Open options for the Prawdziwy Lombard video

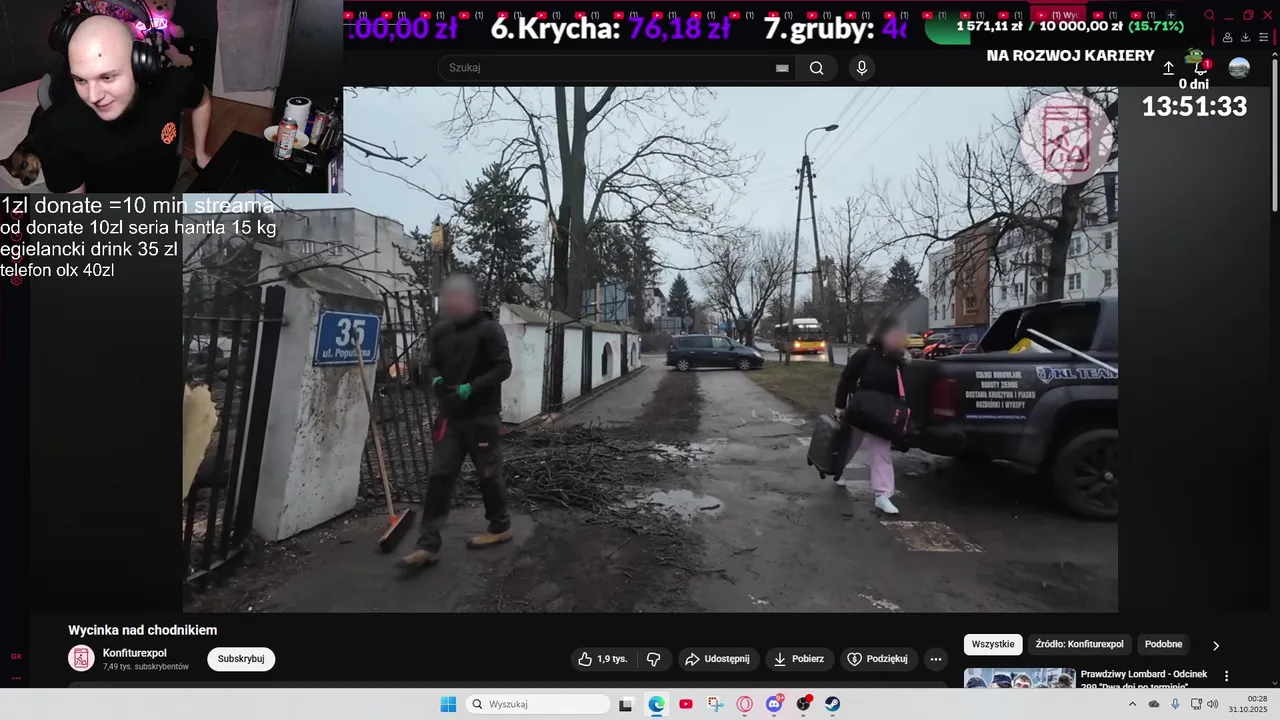point(1227,676)
